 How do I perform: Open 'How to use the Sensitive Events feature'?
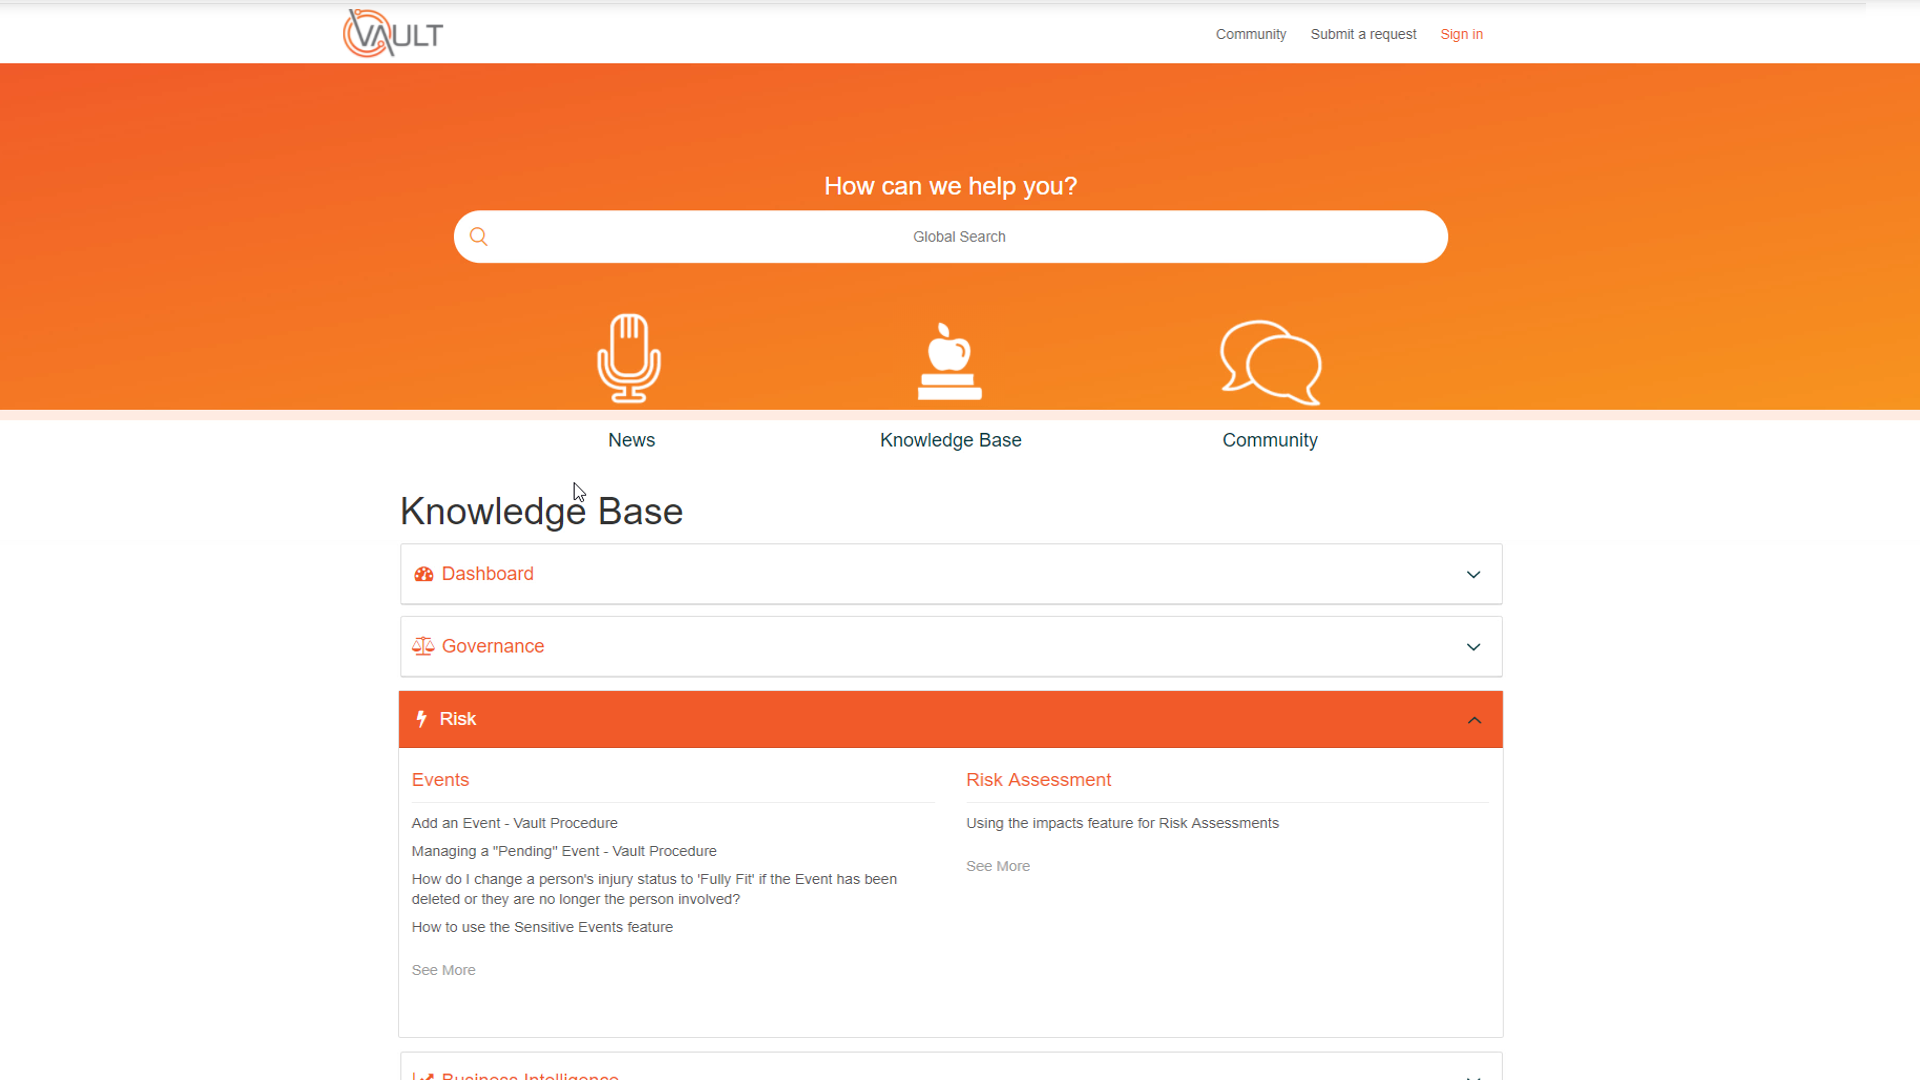coord(542,927)
